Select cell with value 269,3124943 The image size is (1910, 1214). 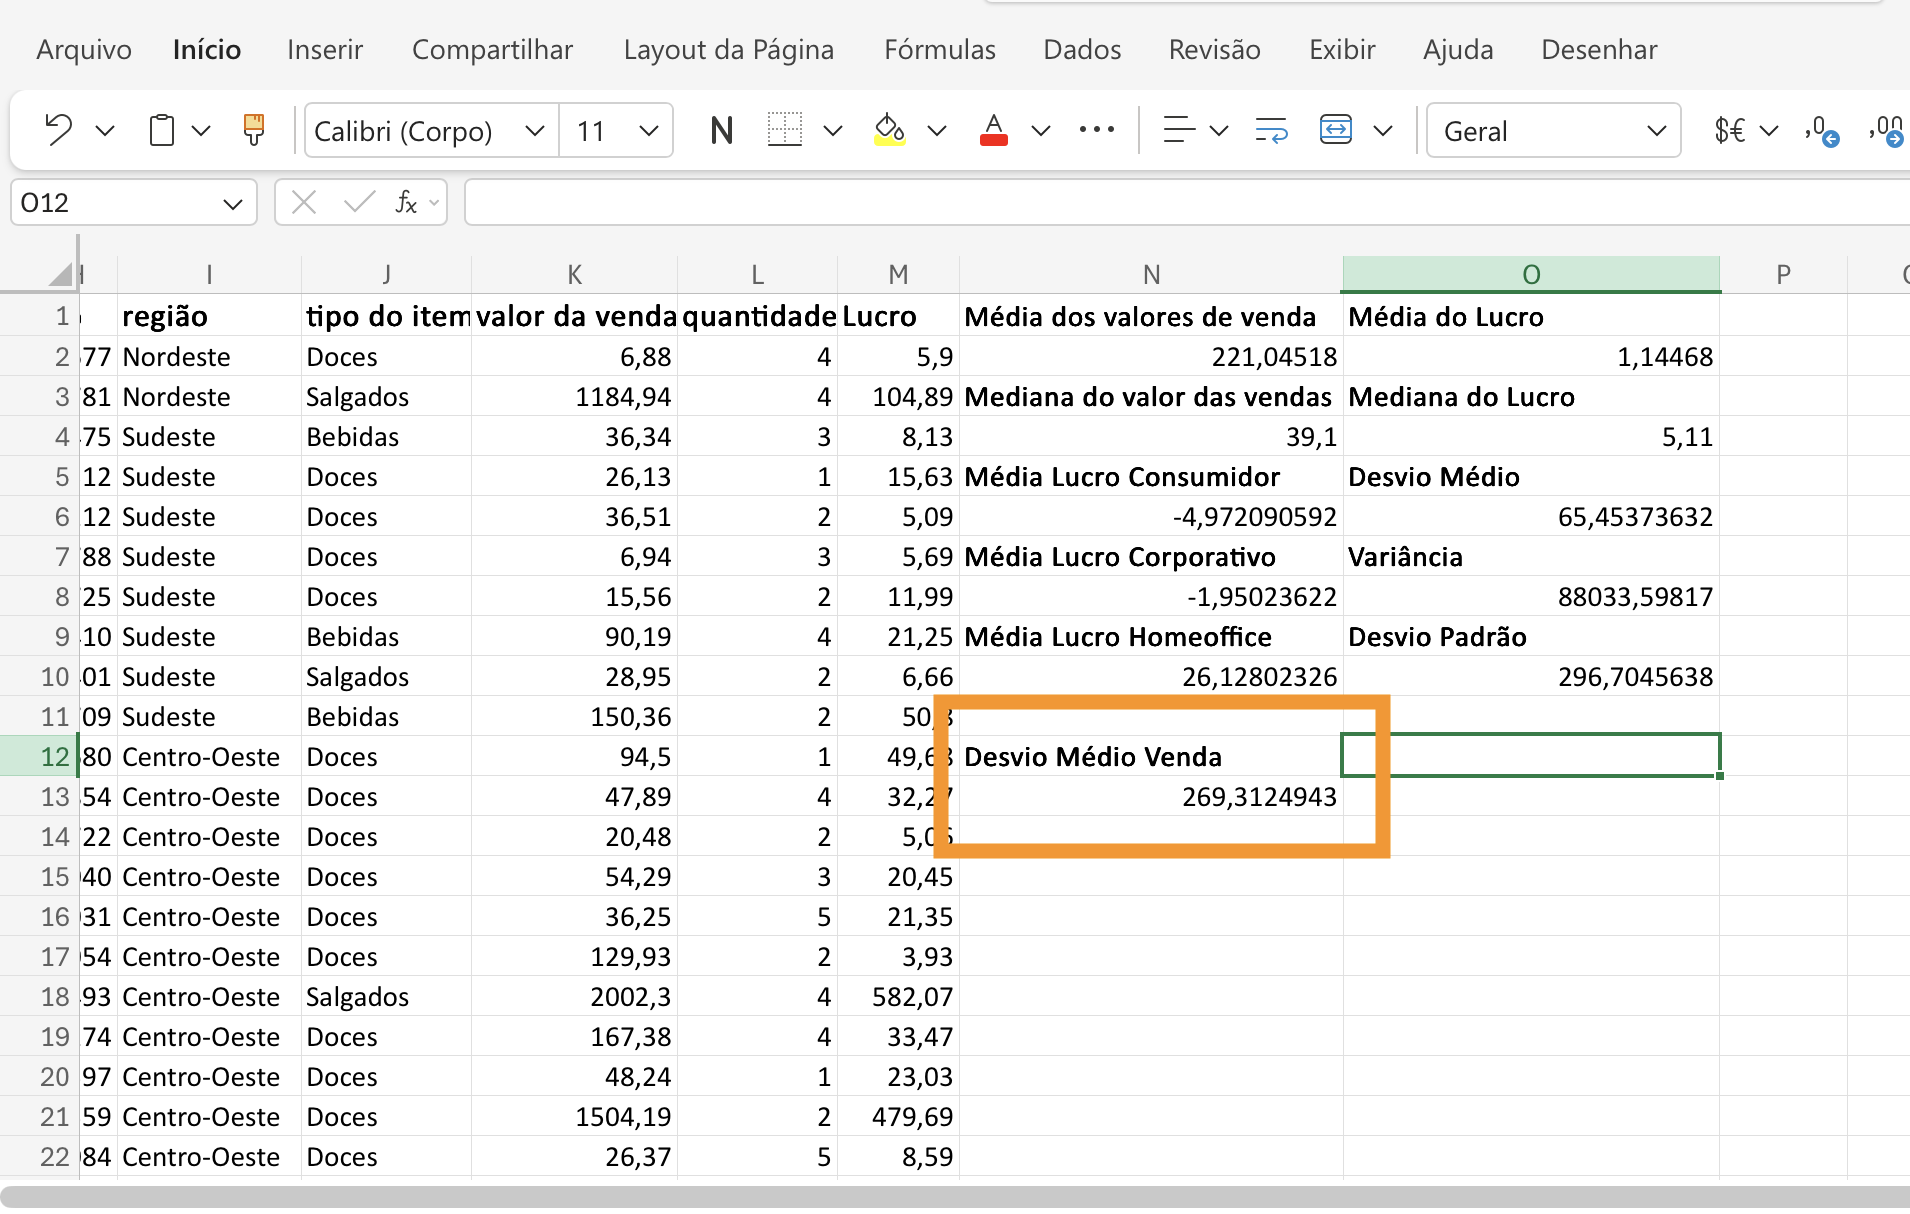click(x=1151, y=797)
